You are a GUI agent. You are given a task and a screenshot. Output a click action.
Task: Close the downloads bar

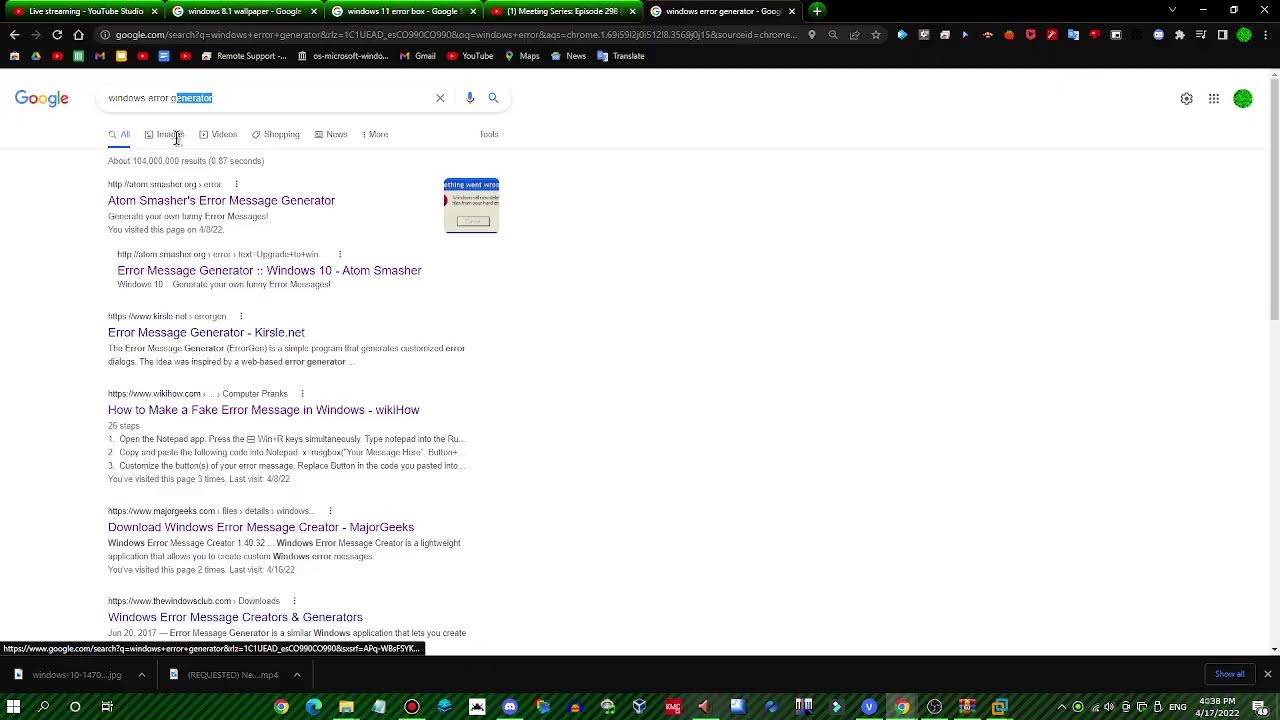click(1267, 674)
